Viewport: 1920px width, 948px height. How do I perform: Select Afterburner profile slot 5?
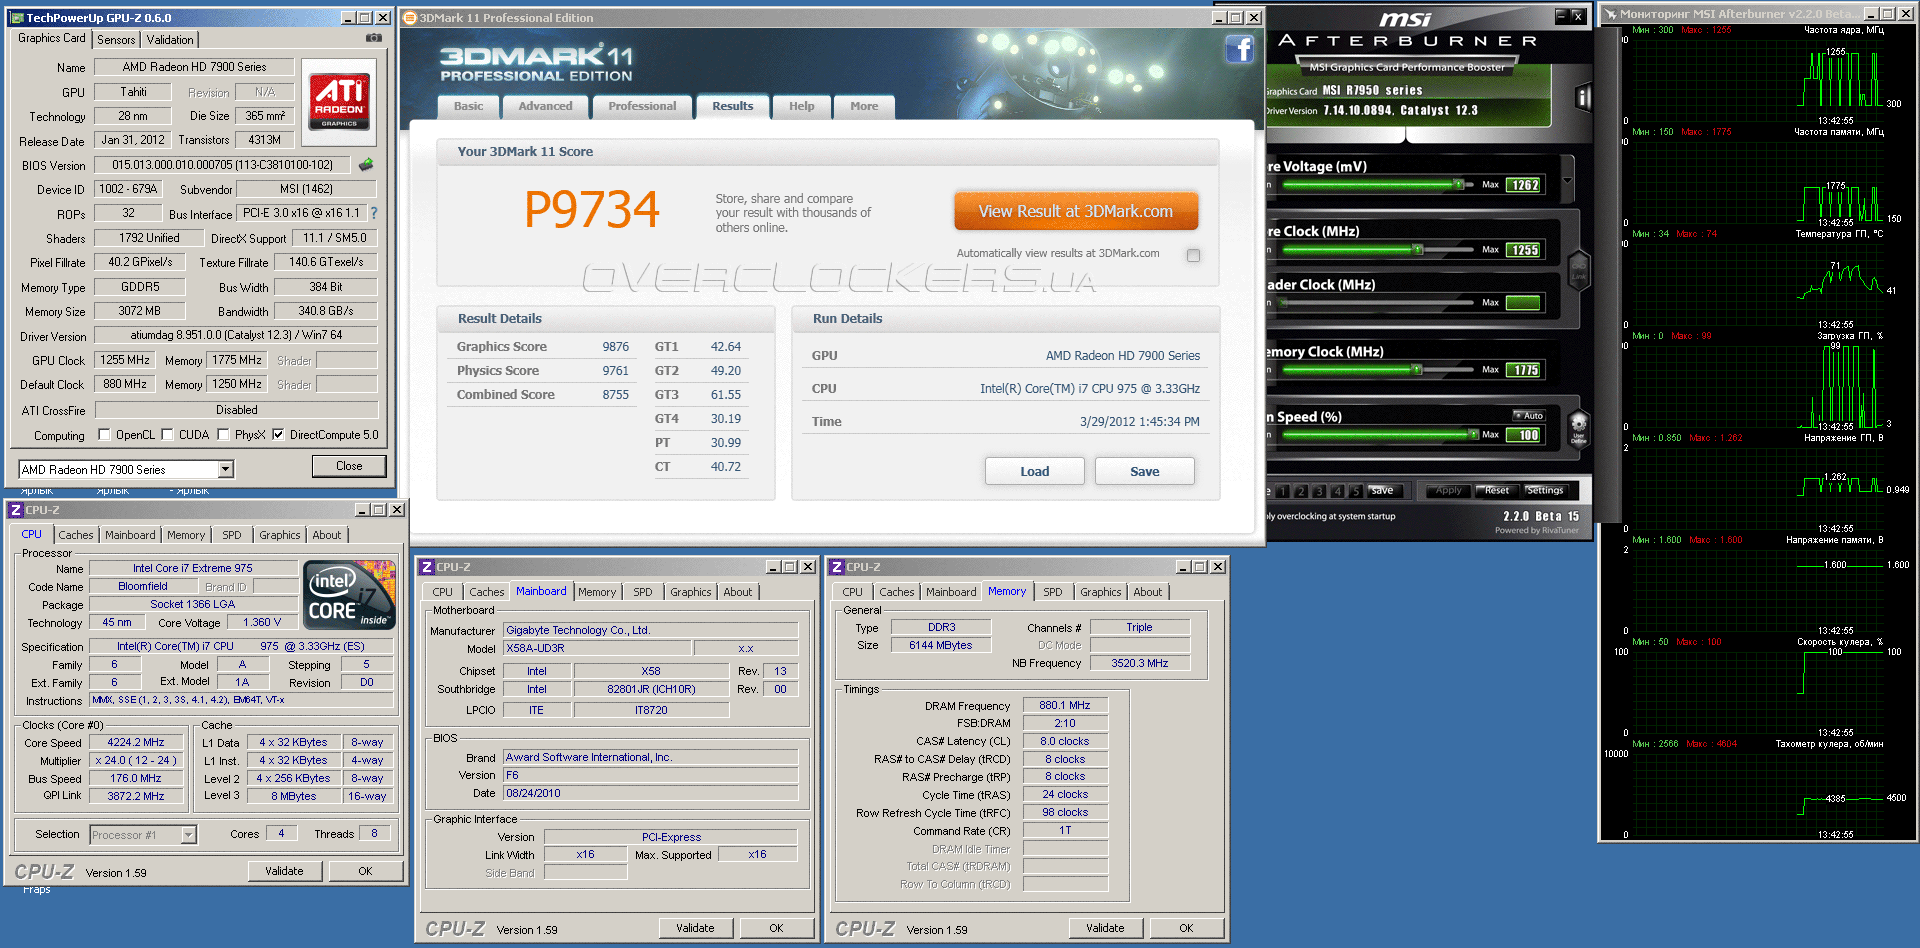pos(1355,491)
